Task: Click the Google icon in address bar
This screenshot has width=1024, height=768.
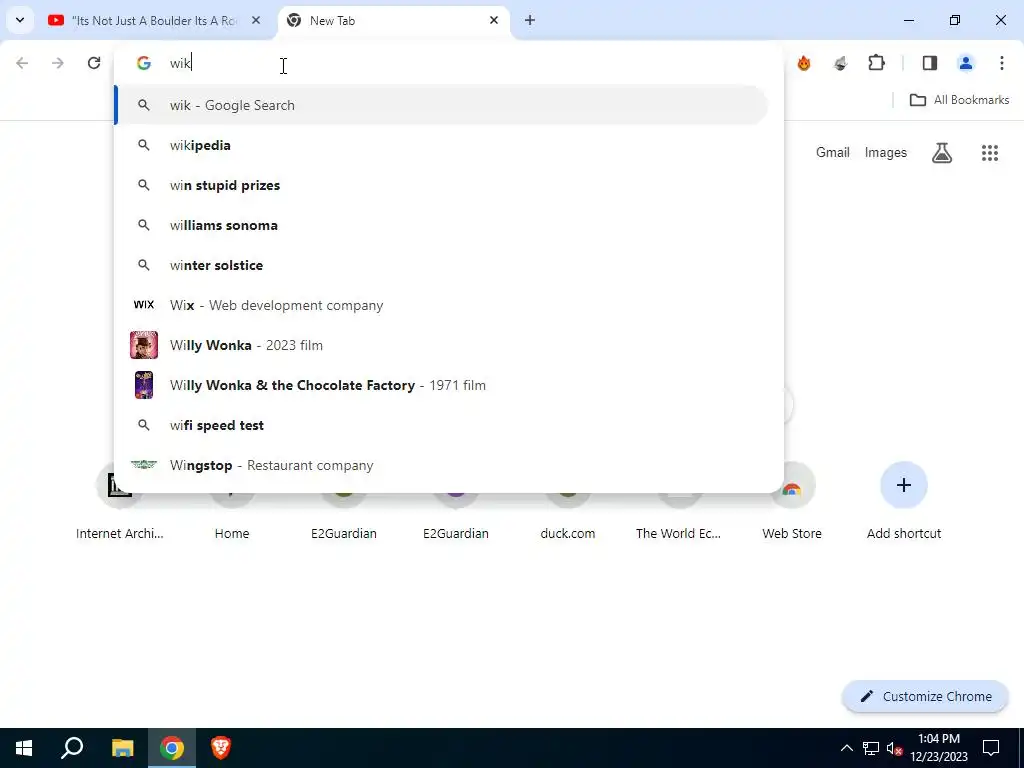Action: pos(144,63)
